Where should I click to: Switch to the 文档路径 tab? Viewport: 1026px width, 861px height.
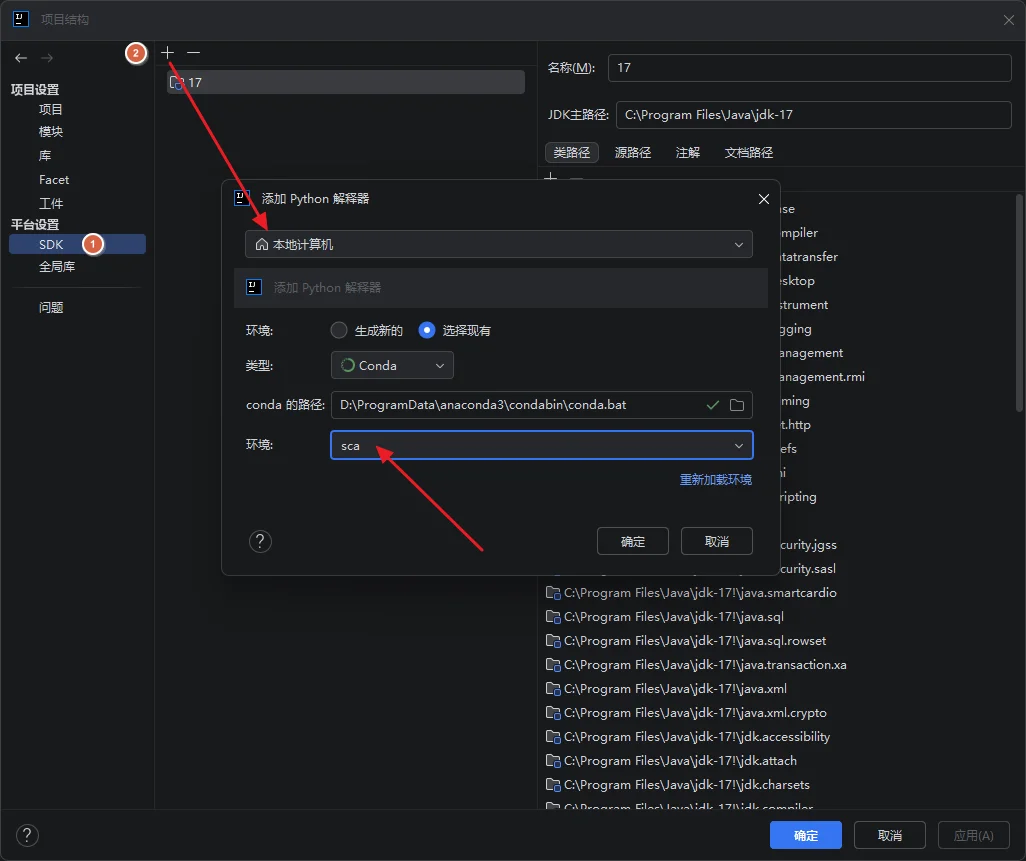(748, 152)
